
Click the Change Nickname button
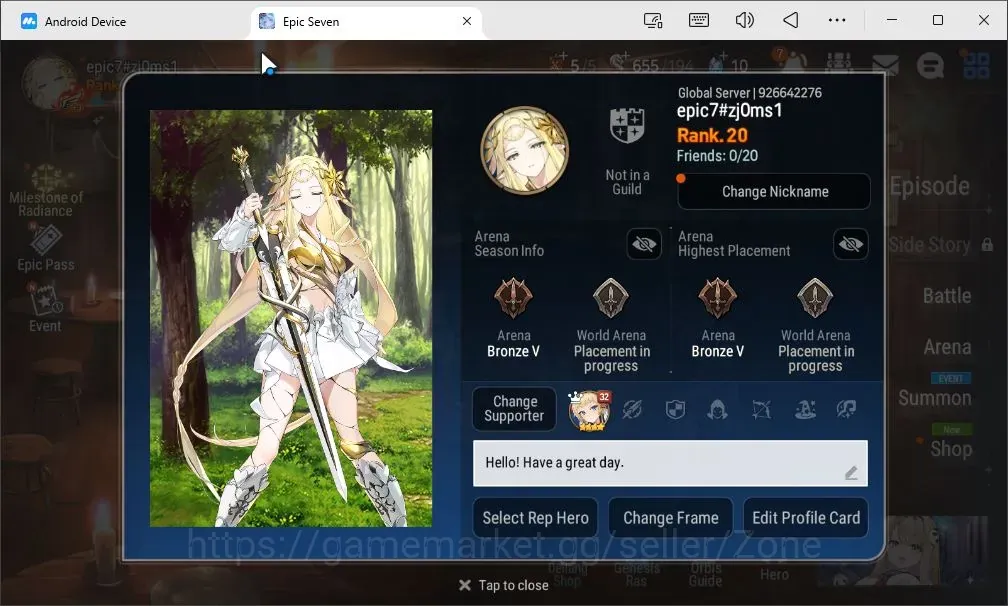coord(774,192)
